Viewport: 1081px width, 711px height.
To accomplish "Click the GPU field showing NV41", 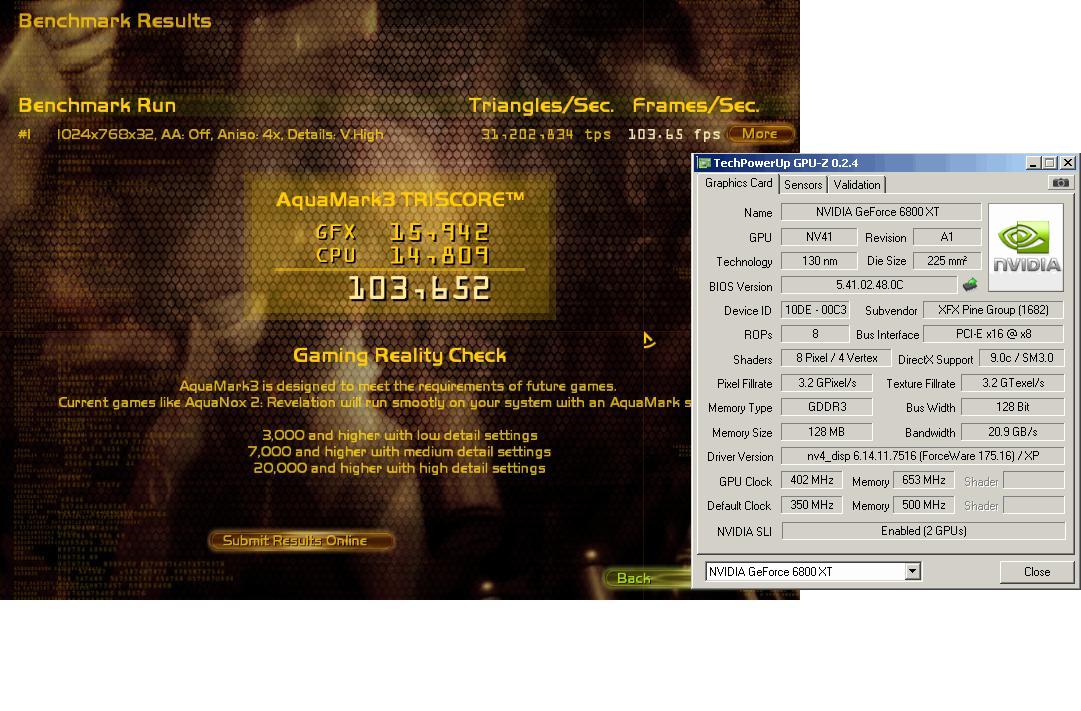I will (x=818, y=237).
